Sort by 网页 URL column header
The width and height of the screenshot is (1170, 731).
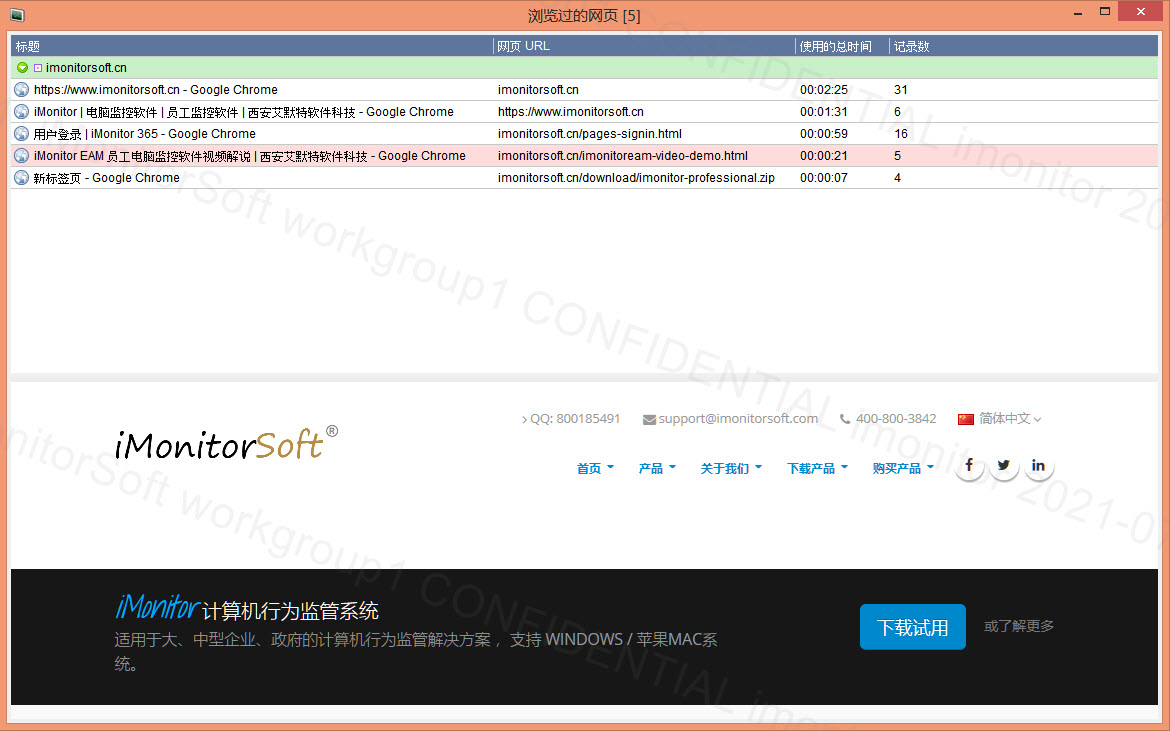[644, 46]
